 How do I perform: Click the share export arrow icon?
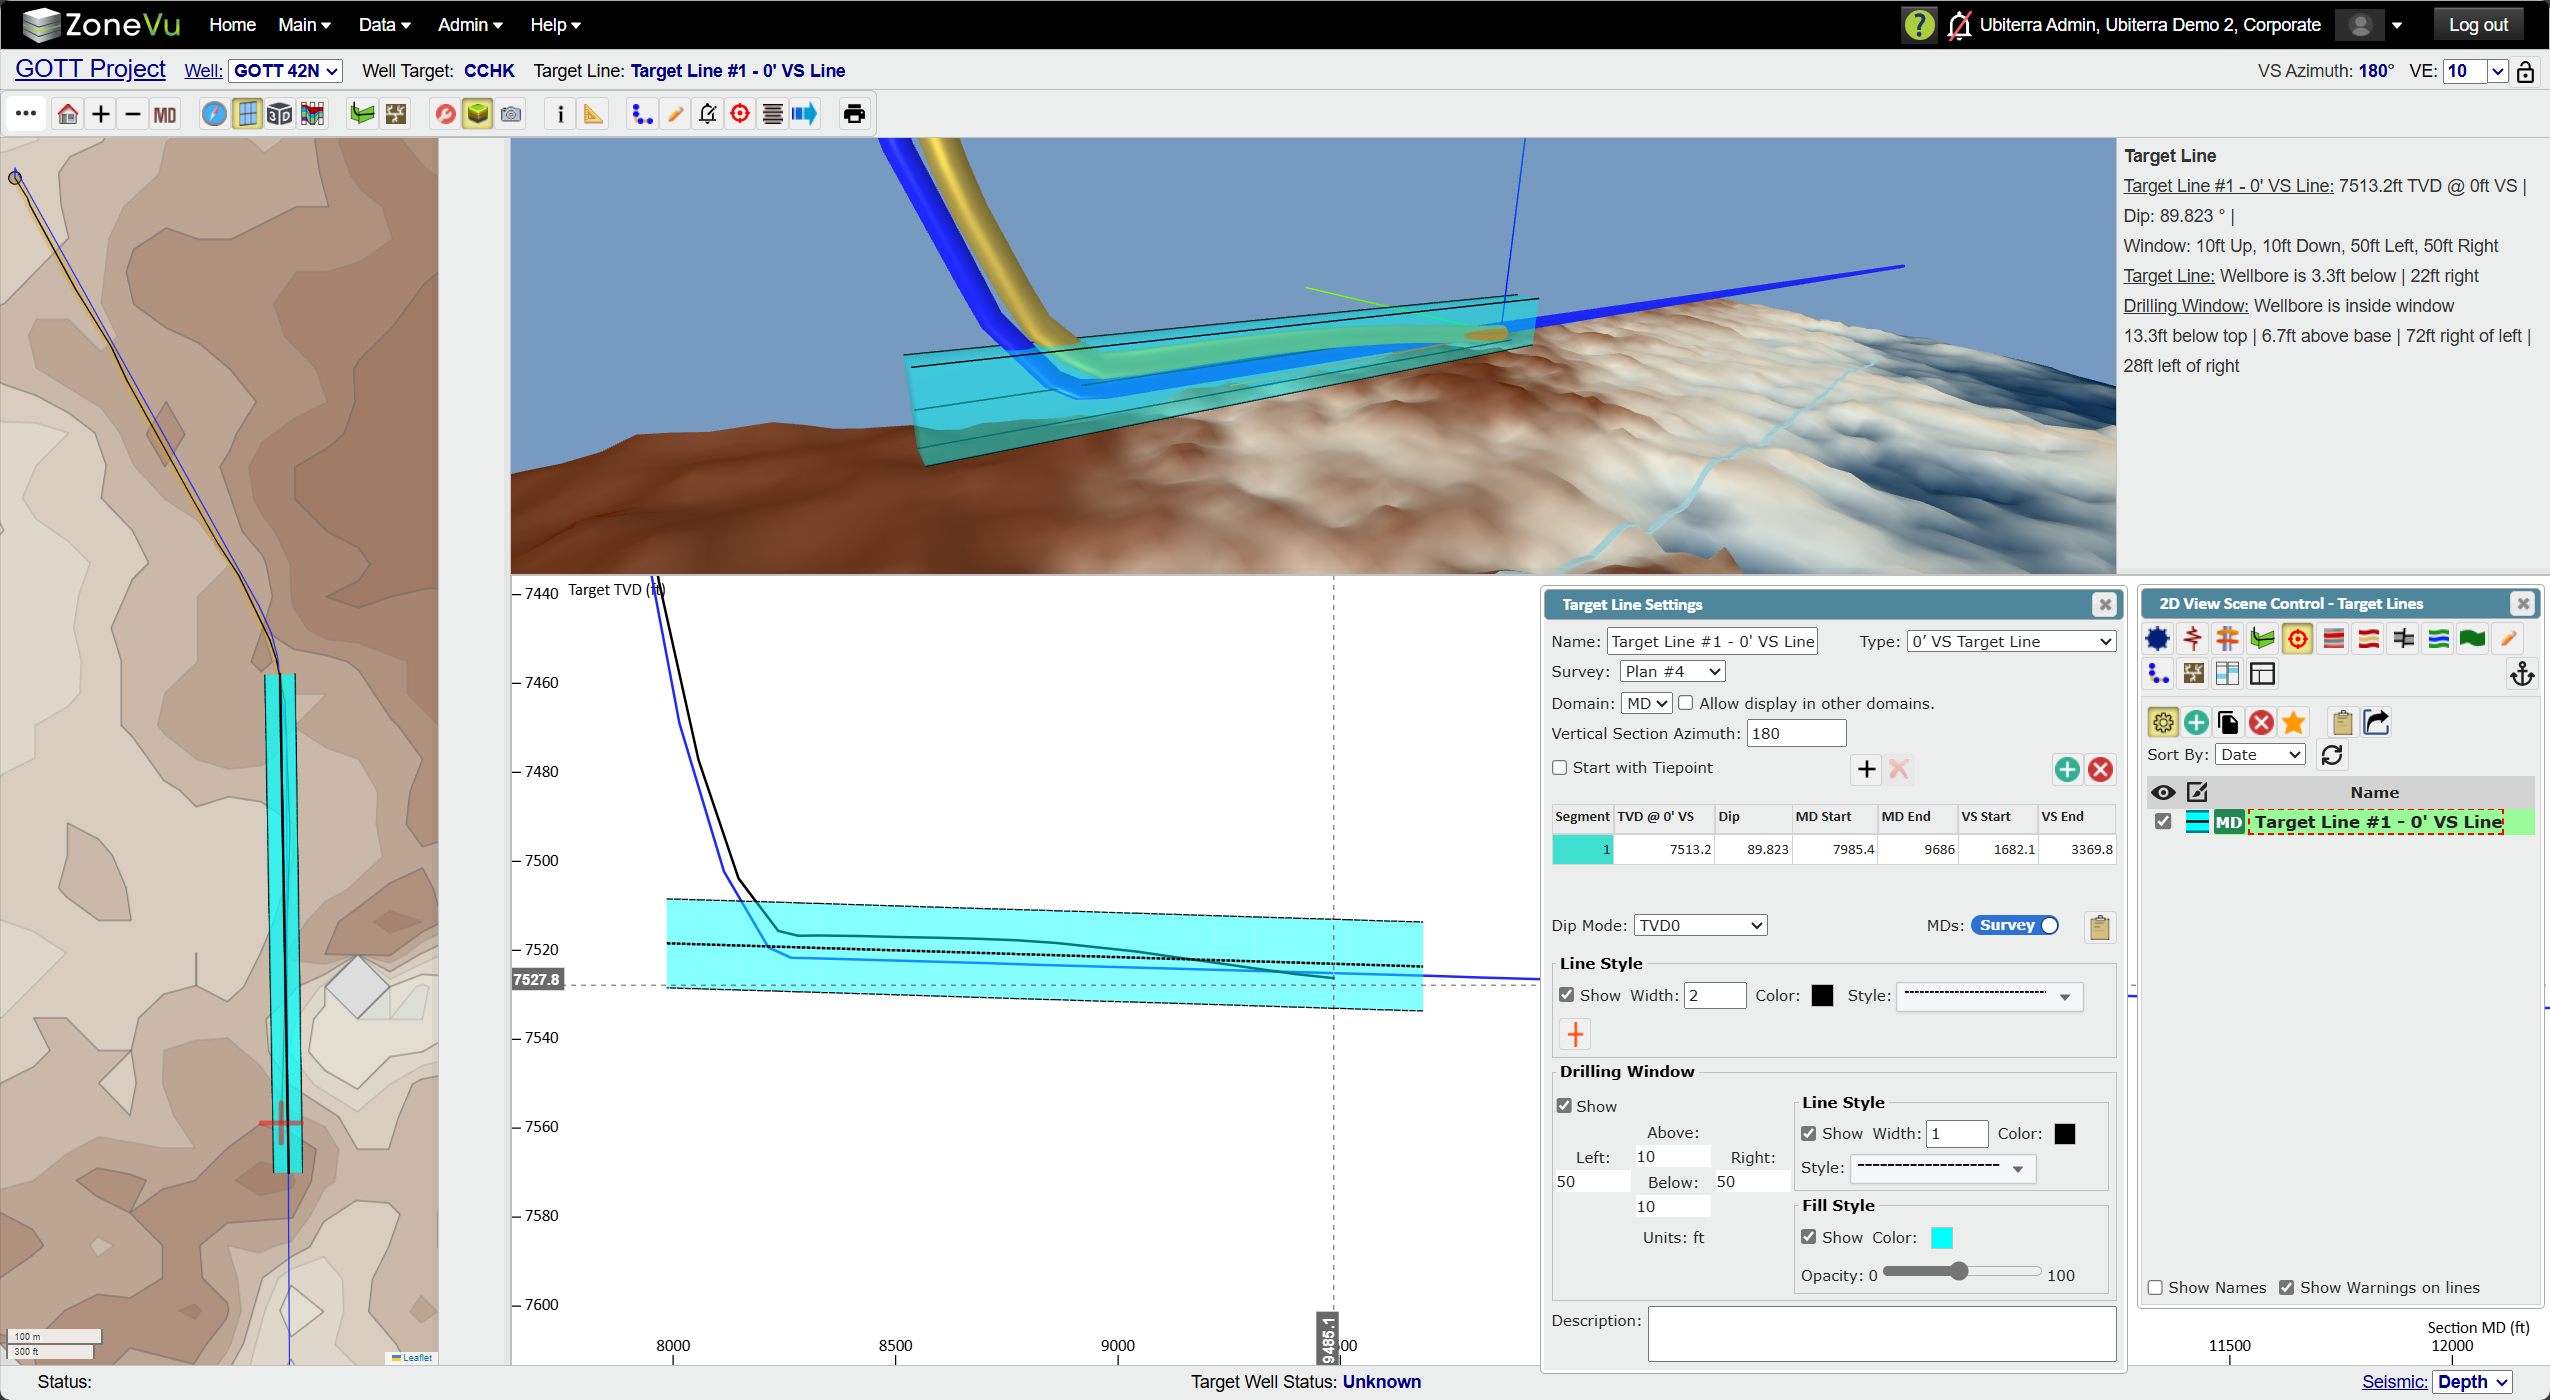[x=2376, y=722]
